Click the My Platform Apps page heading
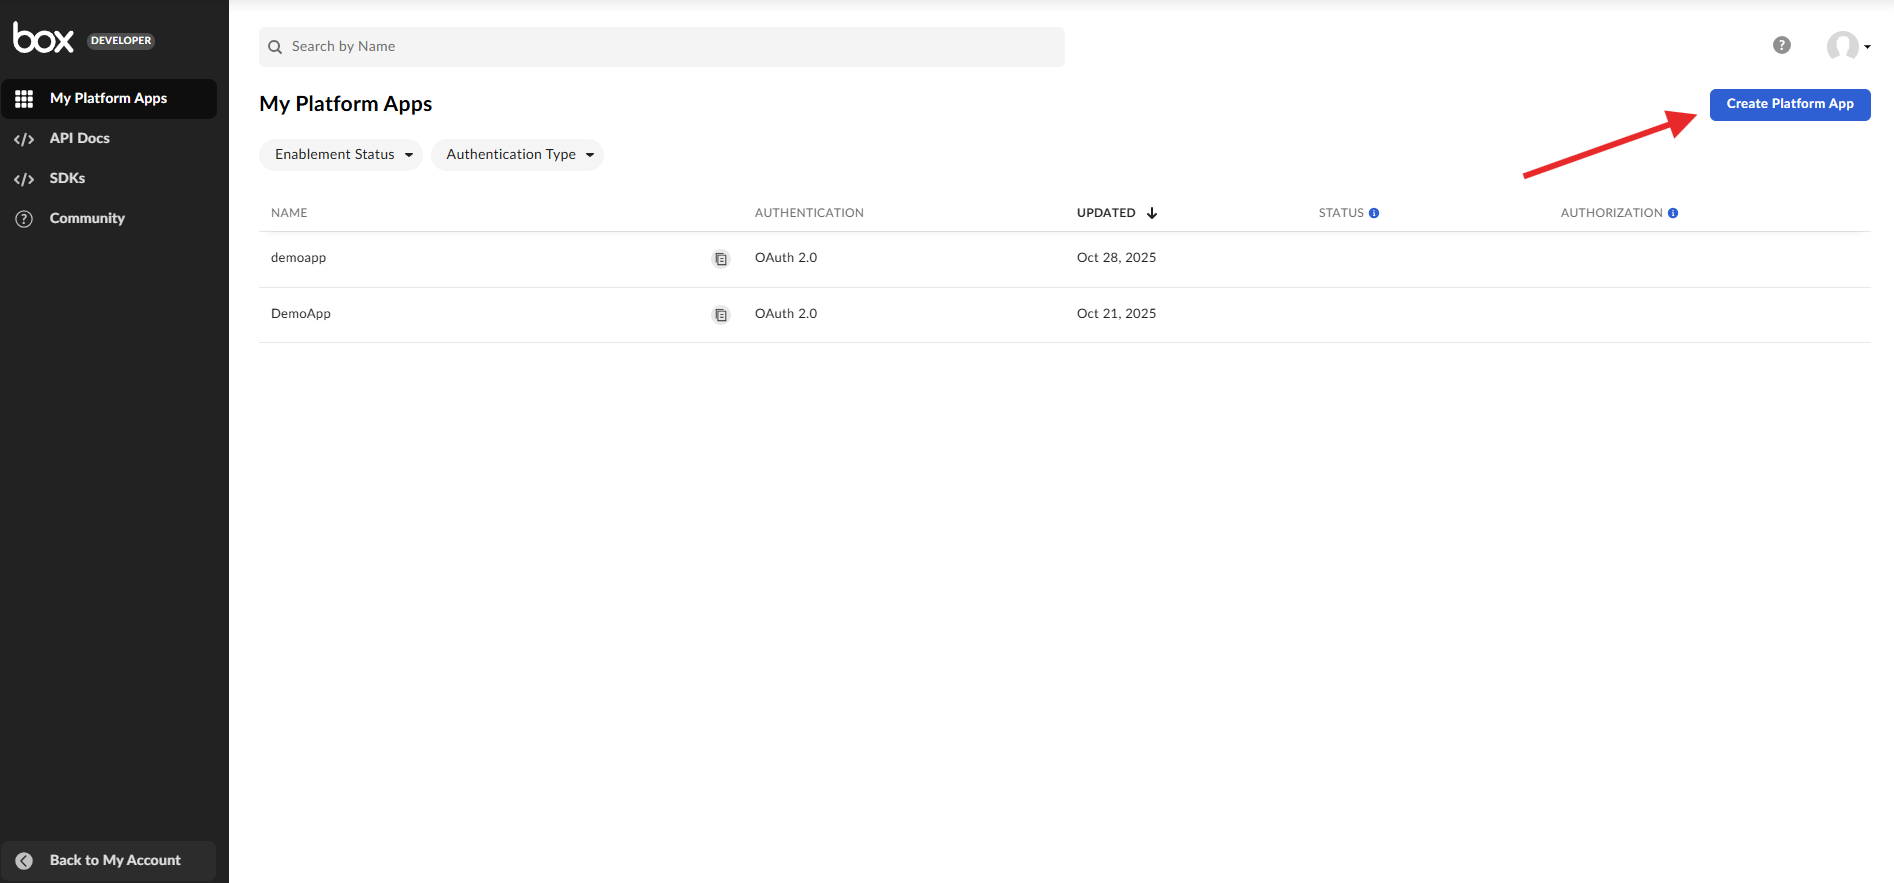The width and height of the screenshot is (1894, 883). click(x=346, y=104)
